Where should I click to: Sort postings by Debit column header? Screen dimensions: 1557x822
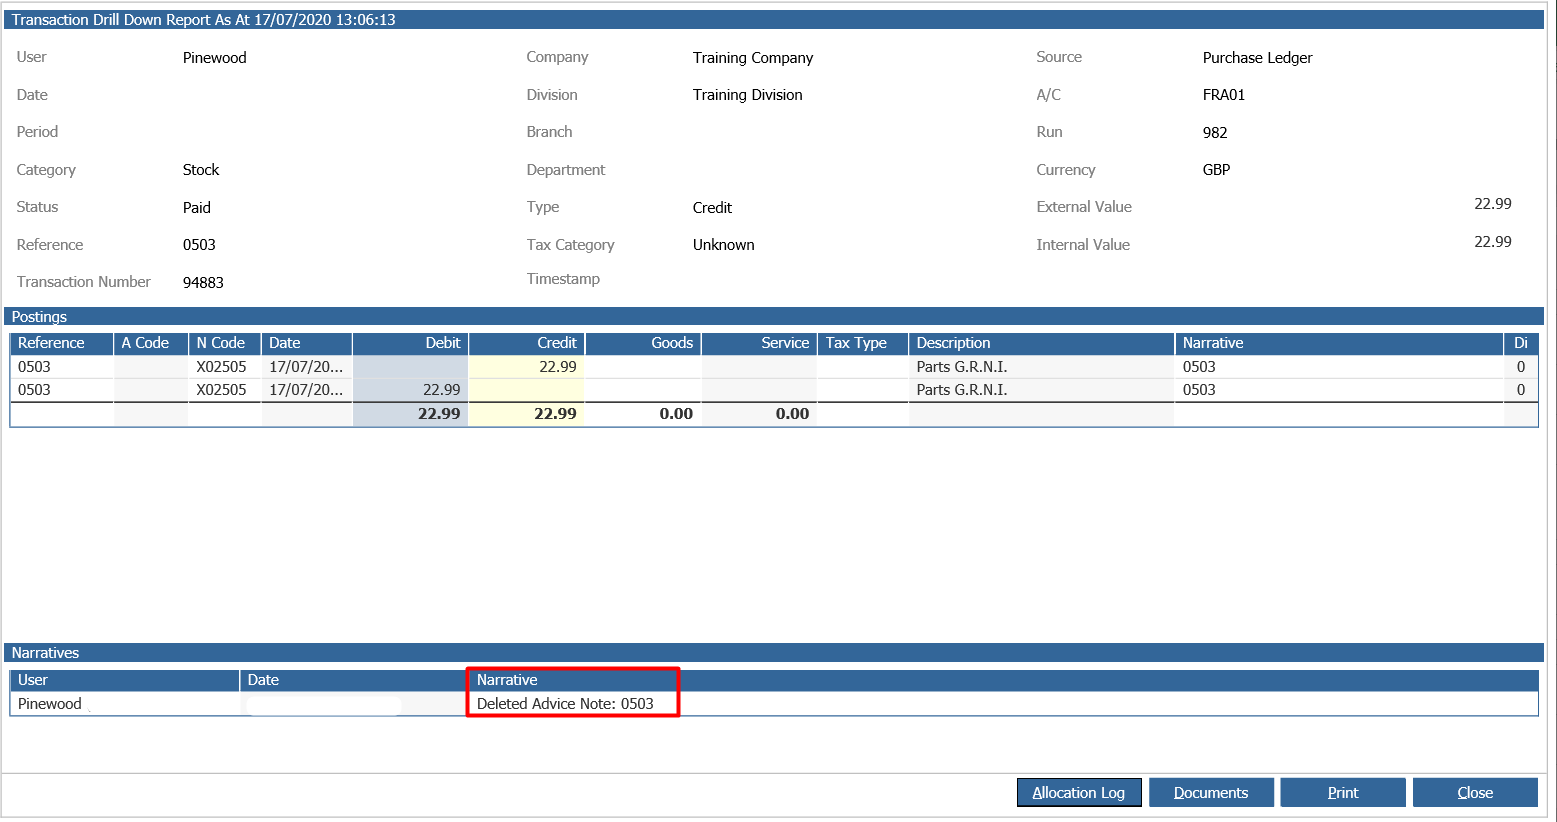[x=410, y=343]
